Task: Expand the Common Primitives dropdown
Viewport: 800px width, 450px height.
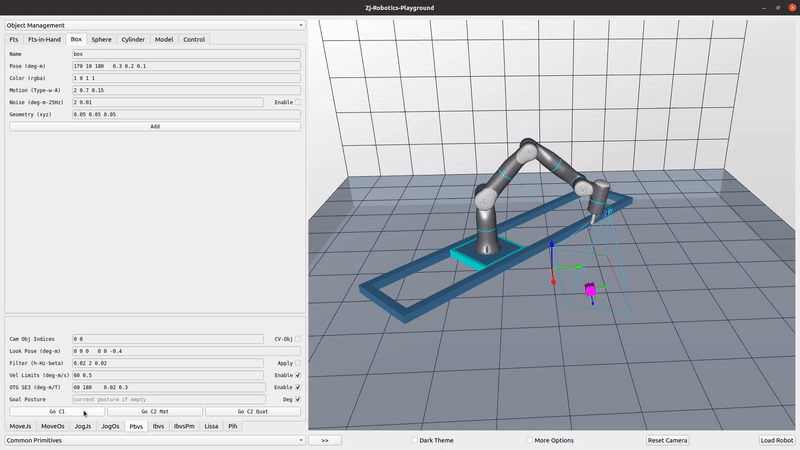Action: tap(154, 440)
